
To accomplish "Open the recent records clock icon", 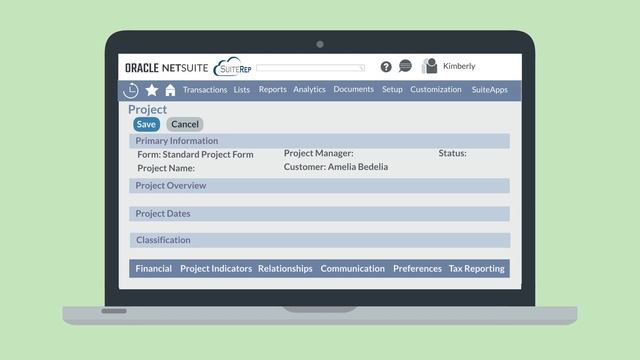I will coord(131,90).
